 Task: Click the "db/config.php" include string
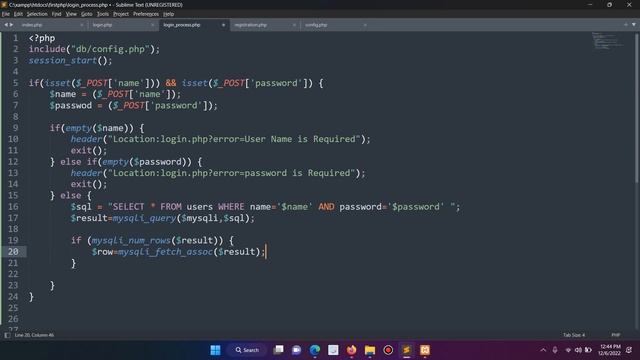coord(110,49)
